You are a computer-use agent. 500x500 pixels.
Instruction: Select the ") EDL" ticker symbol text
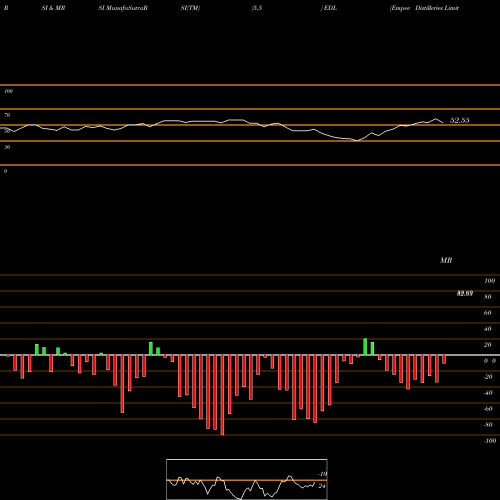point(329,8)
